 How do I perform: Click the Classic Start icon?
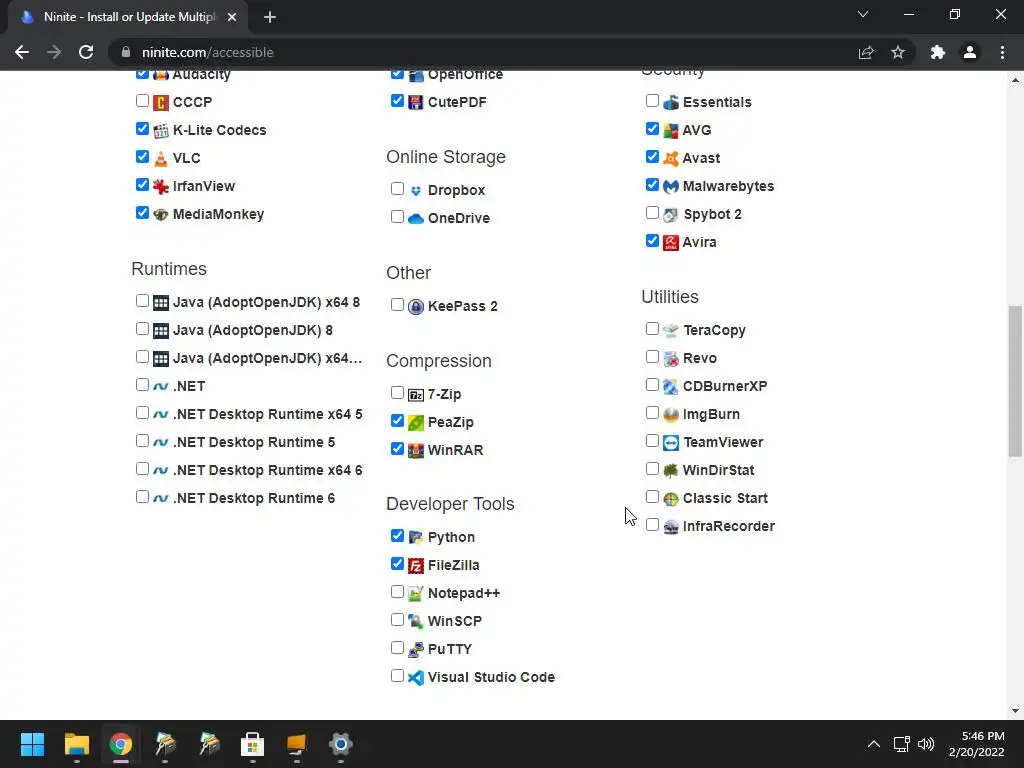click(x=671, y=498)
